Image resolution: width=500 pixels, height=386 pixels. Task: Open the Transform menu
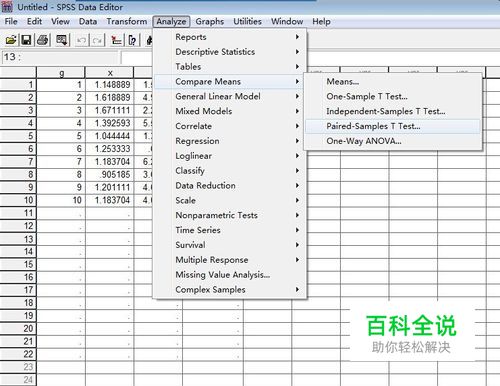coord(127,21)
